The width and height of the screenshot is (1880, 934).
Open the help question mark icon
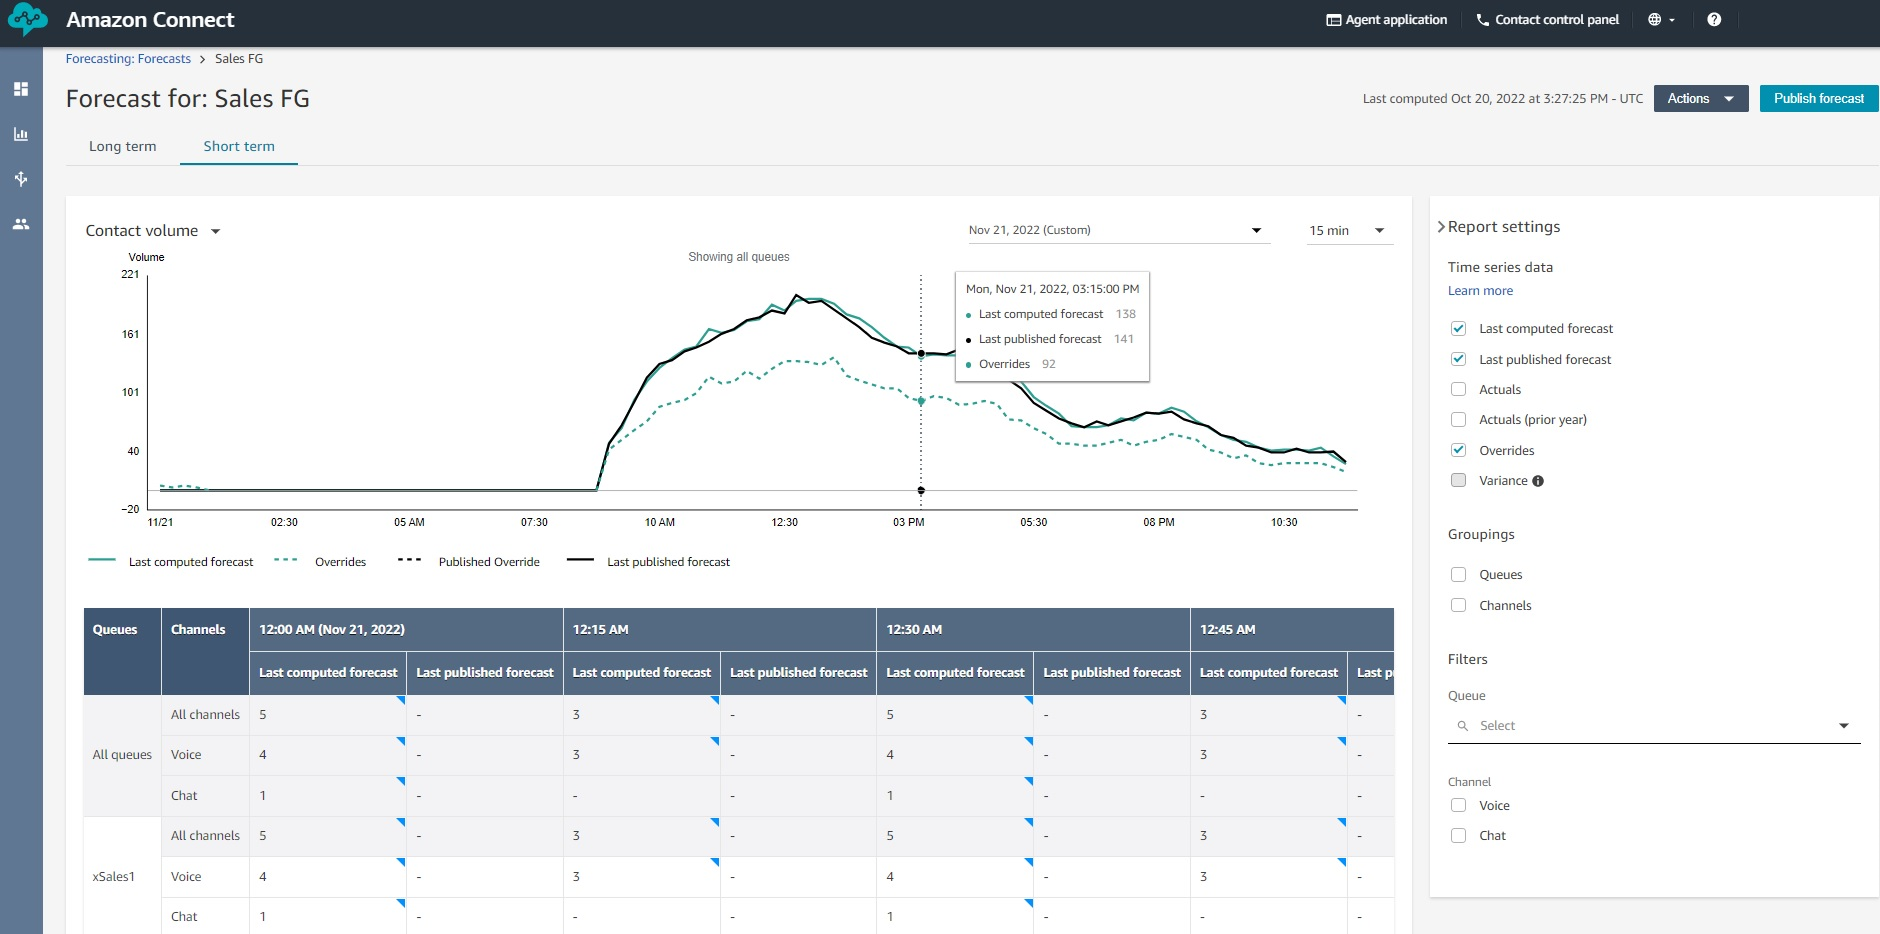tap(1714, 19)
